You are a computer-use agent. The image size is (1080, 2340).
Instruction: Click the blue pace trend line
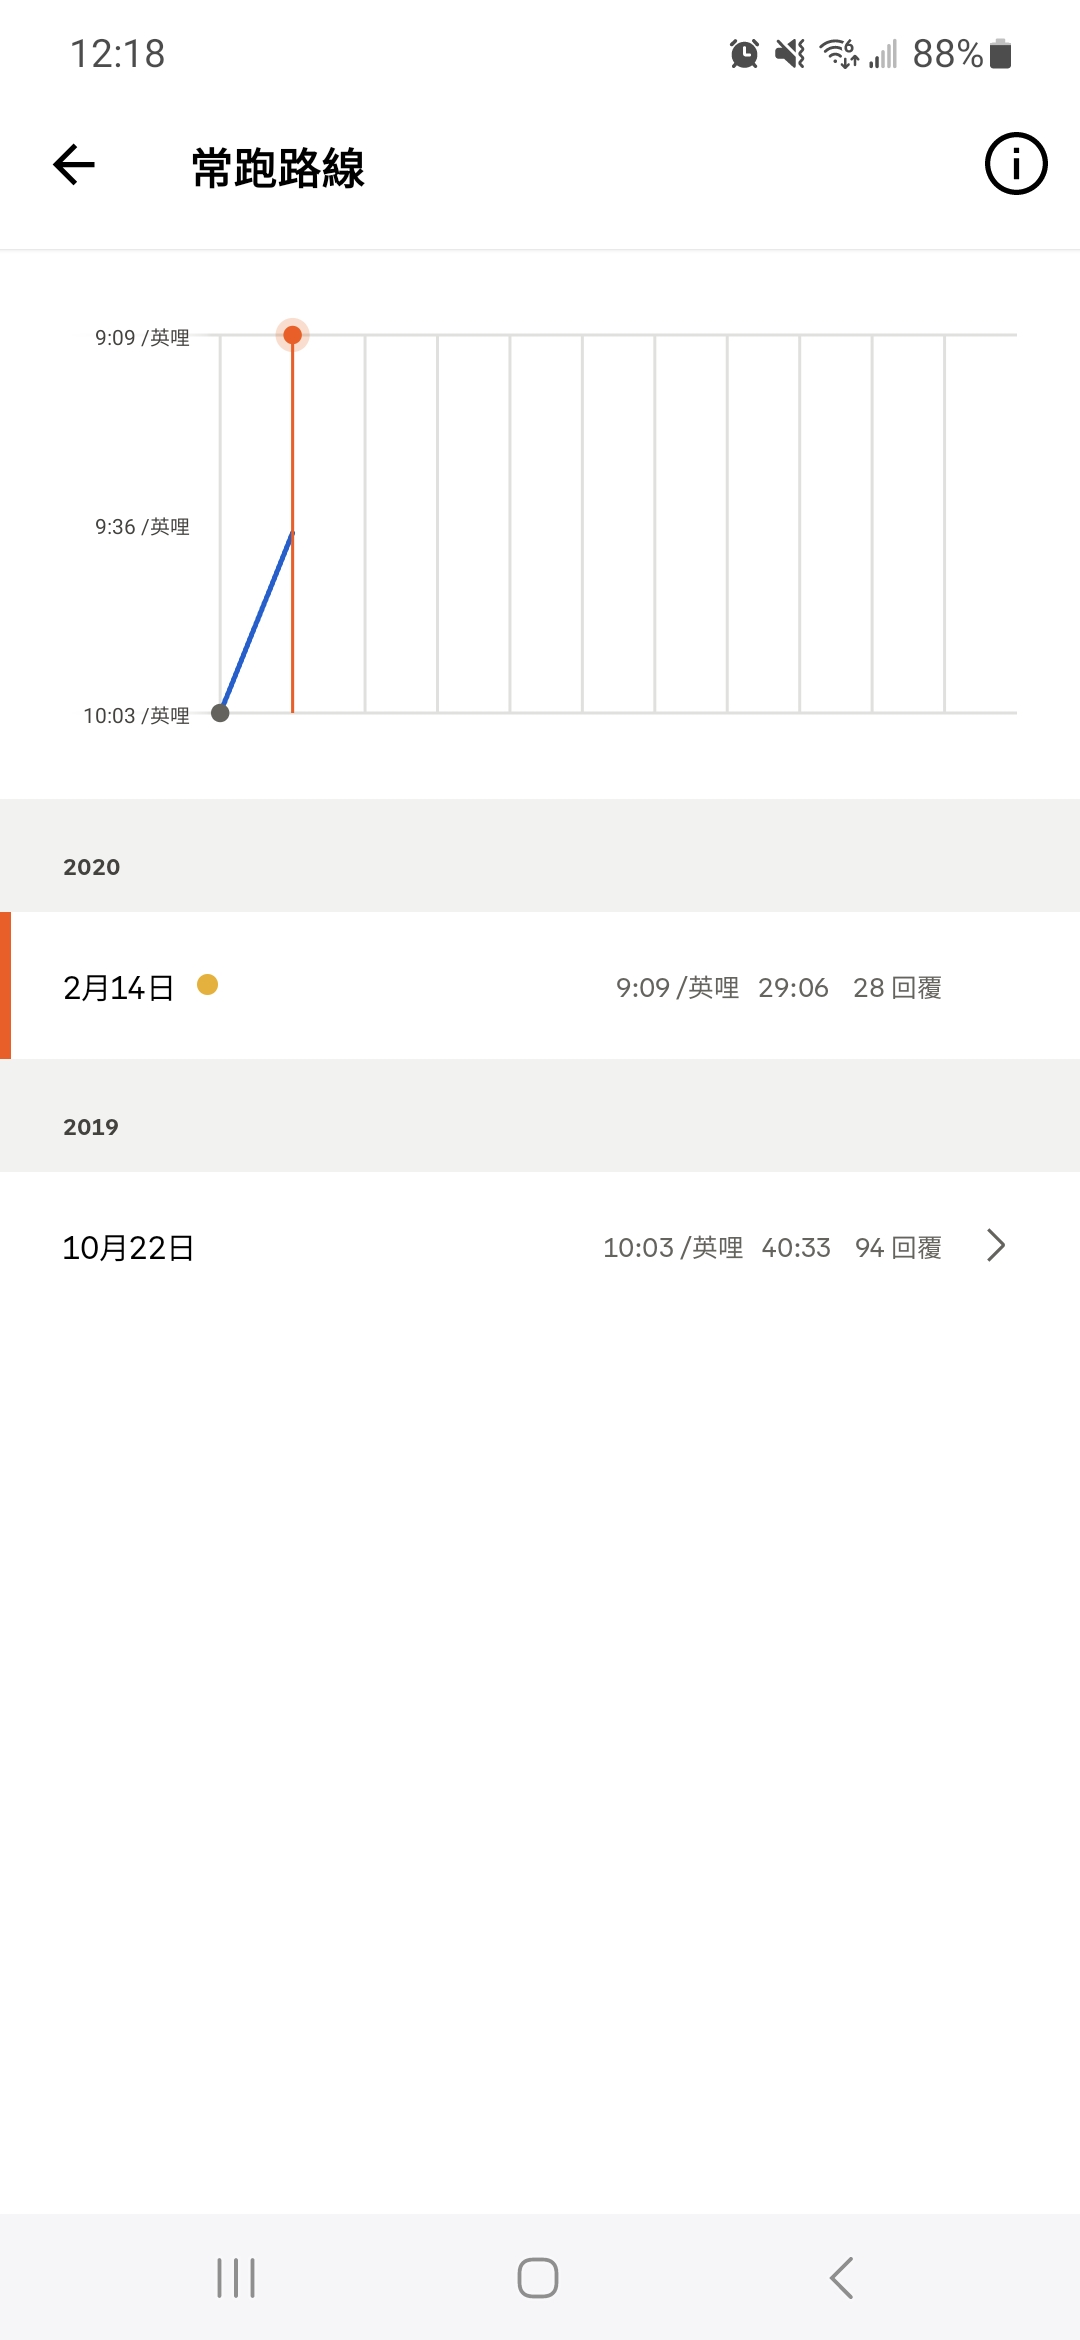coord(257,622)
